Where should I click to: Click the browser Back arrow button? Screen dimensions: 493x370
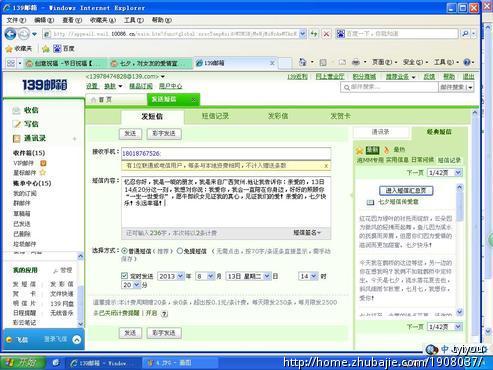coord(10,34)
